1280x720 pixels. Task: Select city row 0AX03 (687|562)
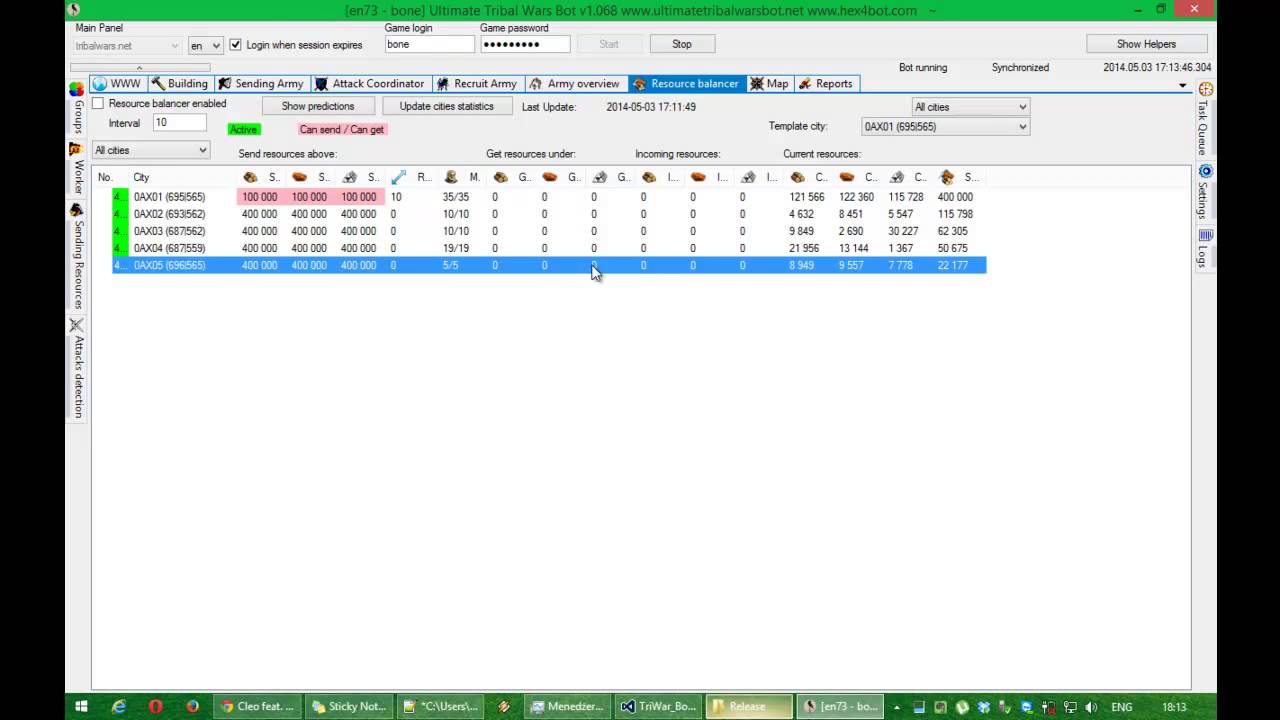click(x=549, y=231)
